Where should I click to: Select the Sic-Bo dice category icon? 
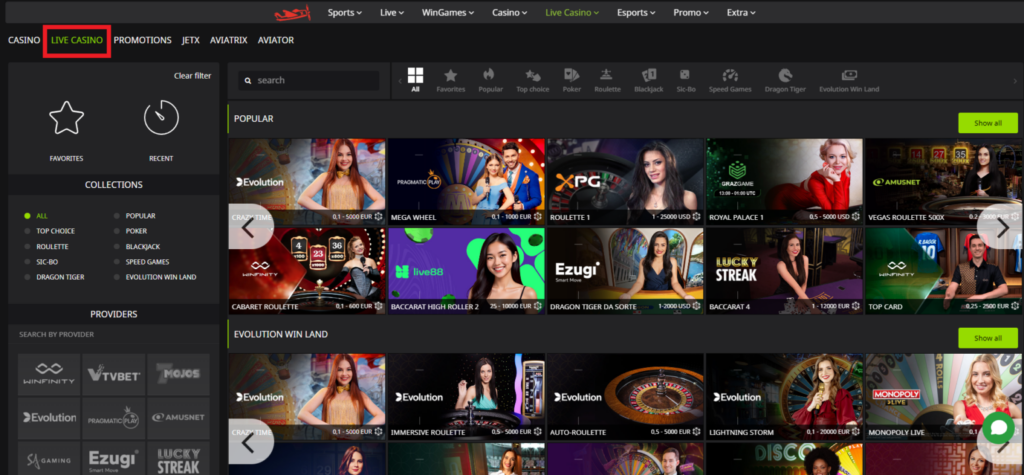point(684,75)
